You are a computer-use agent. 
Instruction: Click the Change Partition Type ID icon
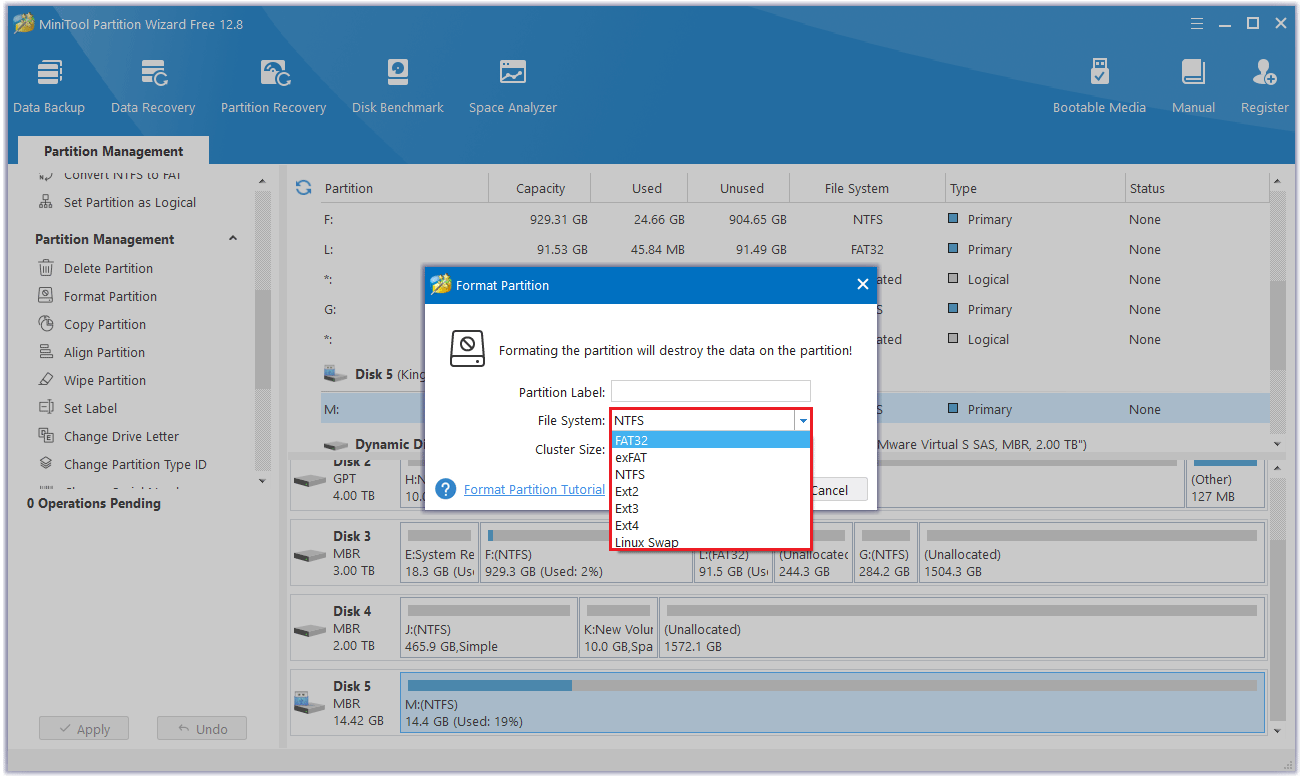click(46, 464)
